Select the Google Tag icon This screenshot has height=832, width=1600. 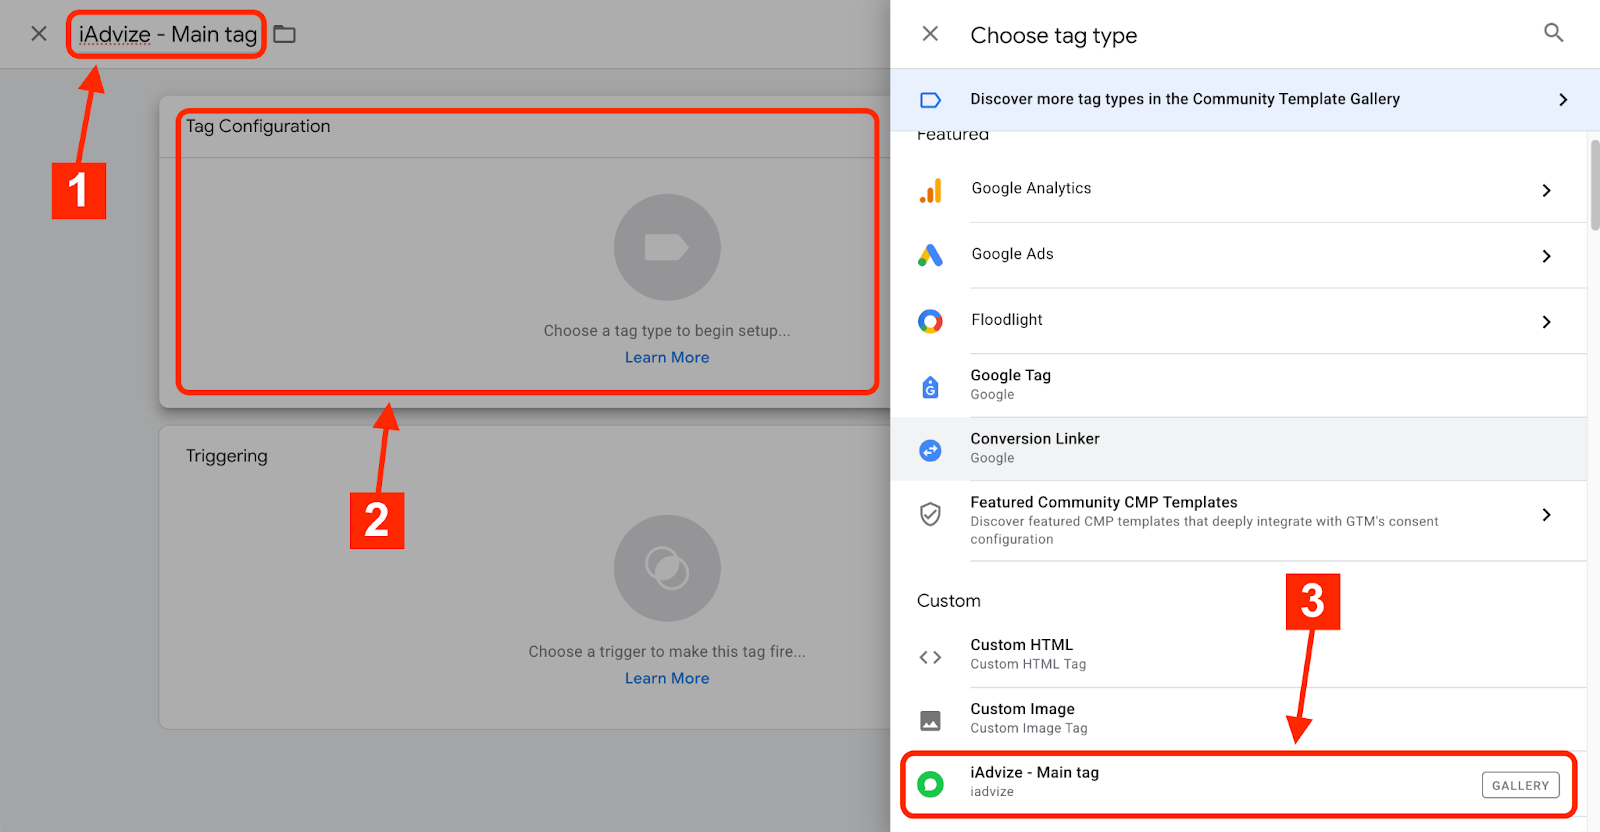coord(930,387)
